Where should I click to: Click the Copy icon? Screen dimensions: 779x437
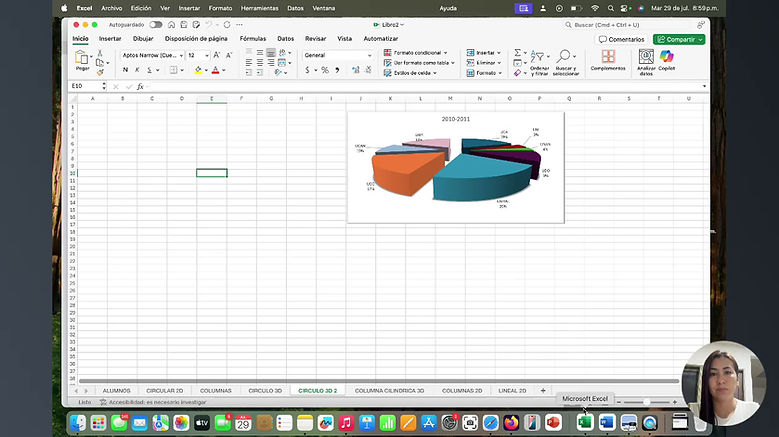pyautogui.click(x=100, y=63)
